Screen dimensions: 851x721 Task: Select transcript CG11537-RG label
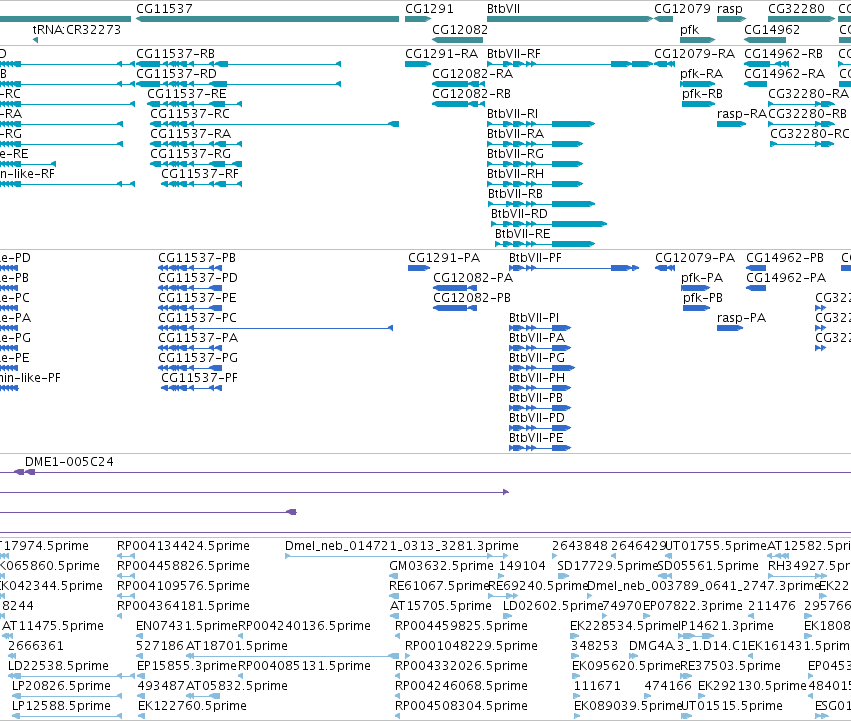(190, 154)
